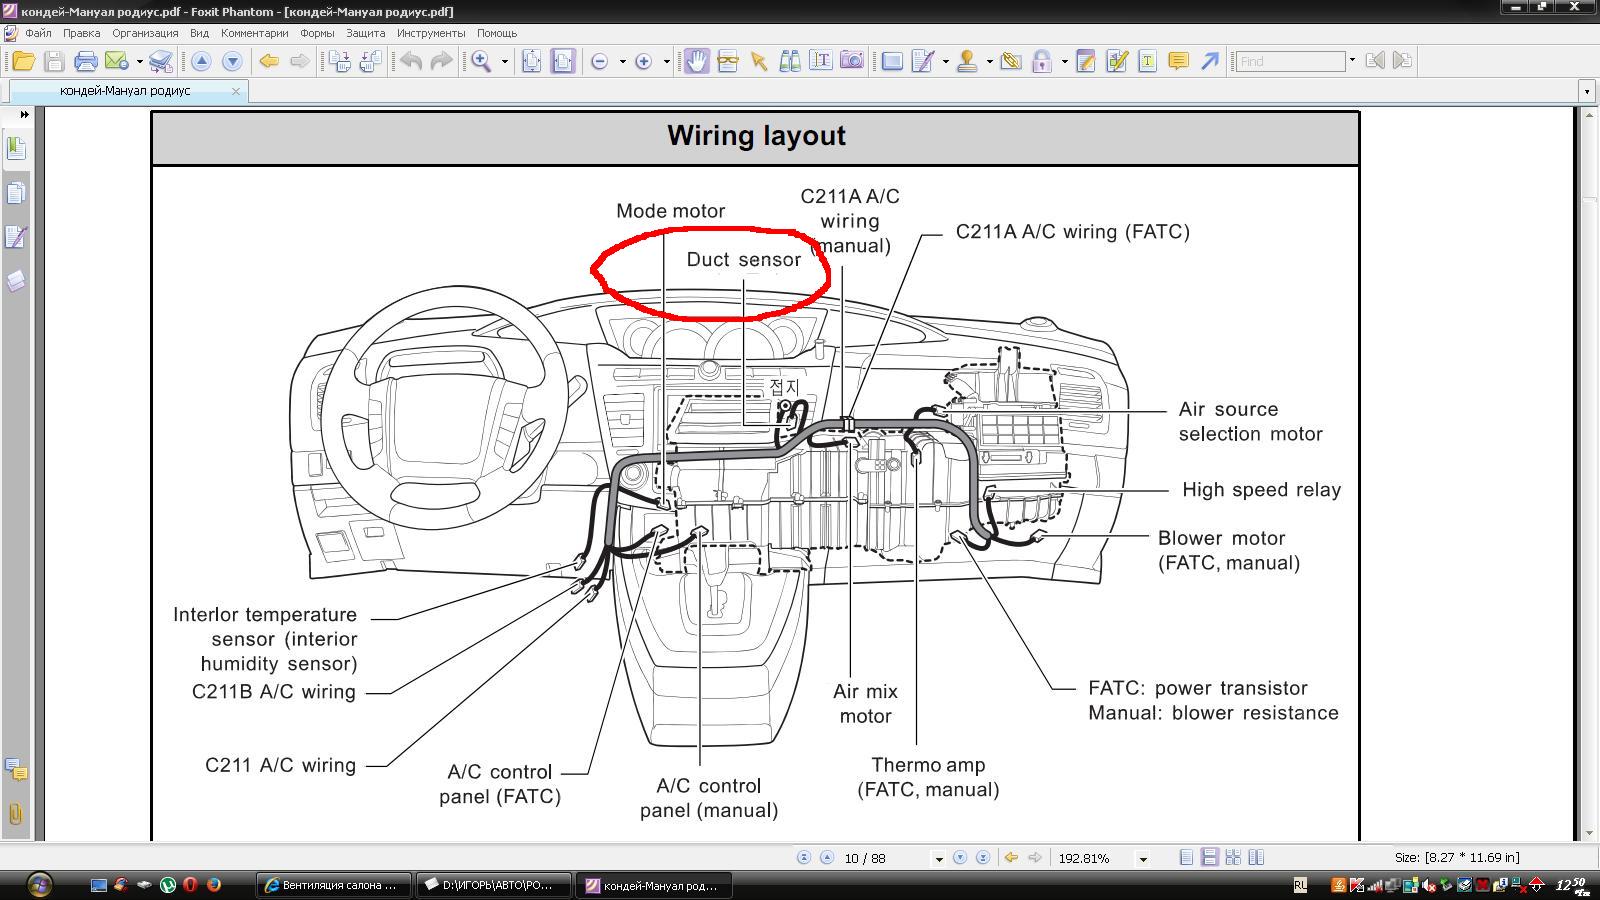Switch to single page layout view
This screenshot has height=900, width=1600.
pyautogui.click(x=1186, y=858)
